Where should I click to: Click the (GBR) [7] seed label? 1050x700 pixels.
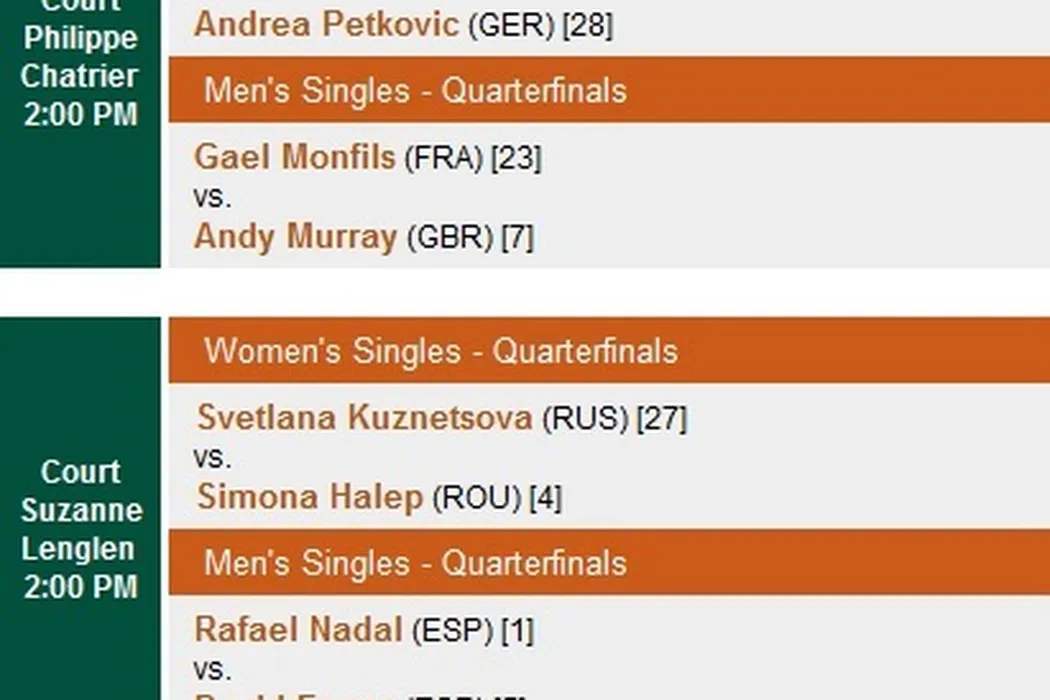[469, 238]
